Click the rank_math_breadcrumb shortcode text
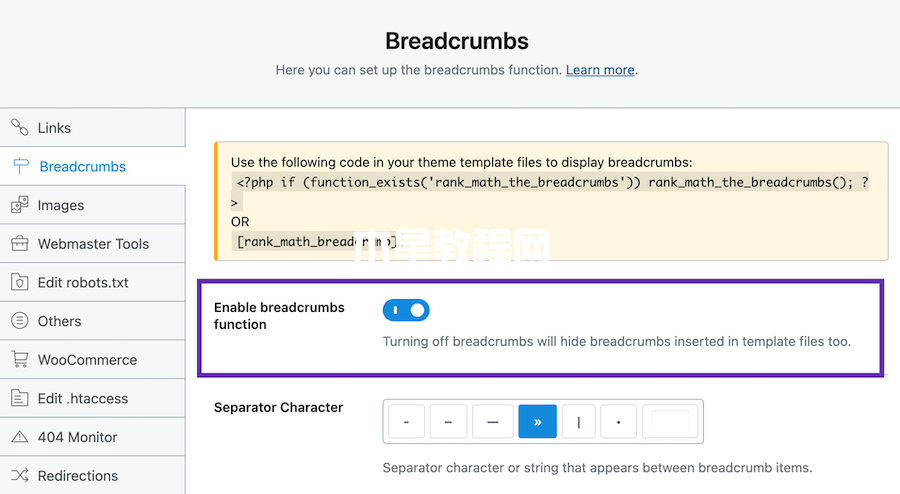This screenshot has height=494, width=900. 317,242
